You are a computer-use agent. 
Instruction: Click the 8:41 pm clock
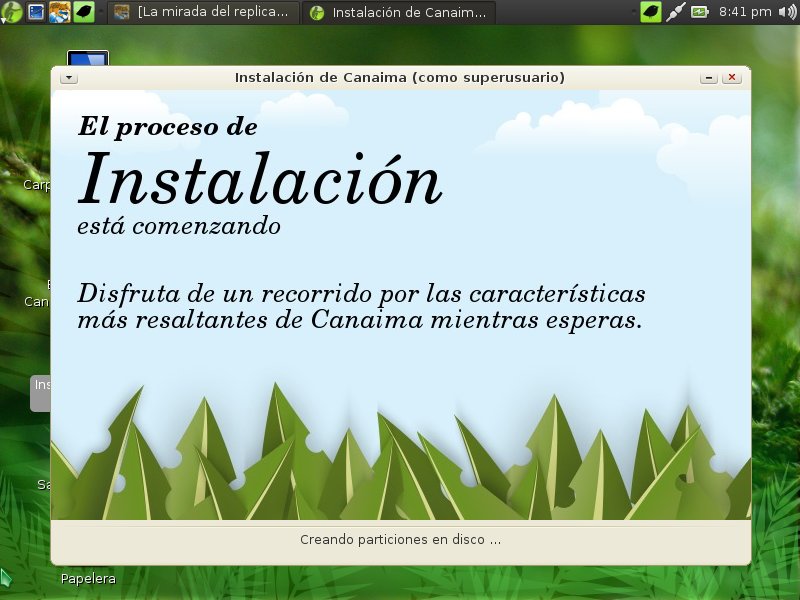745,12
